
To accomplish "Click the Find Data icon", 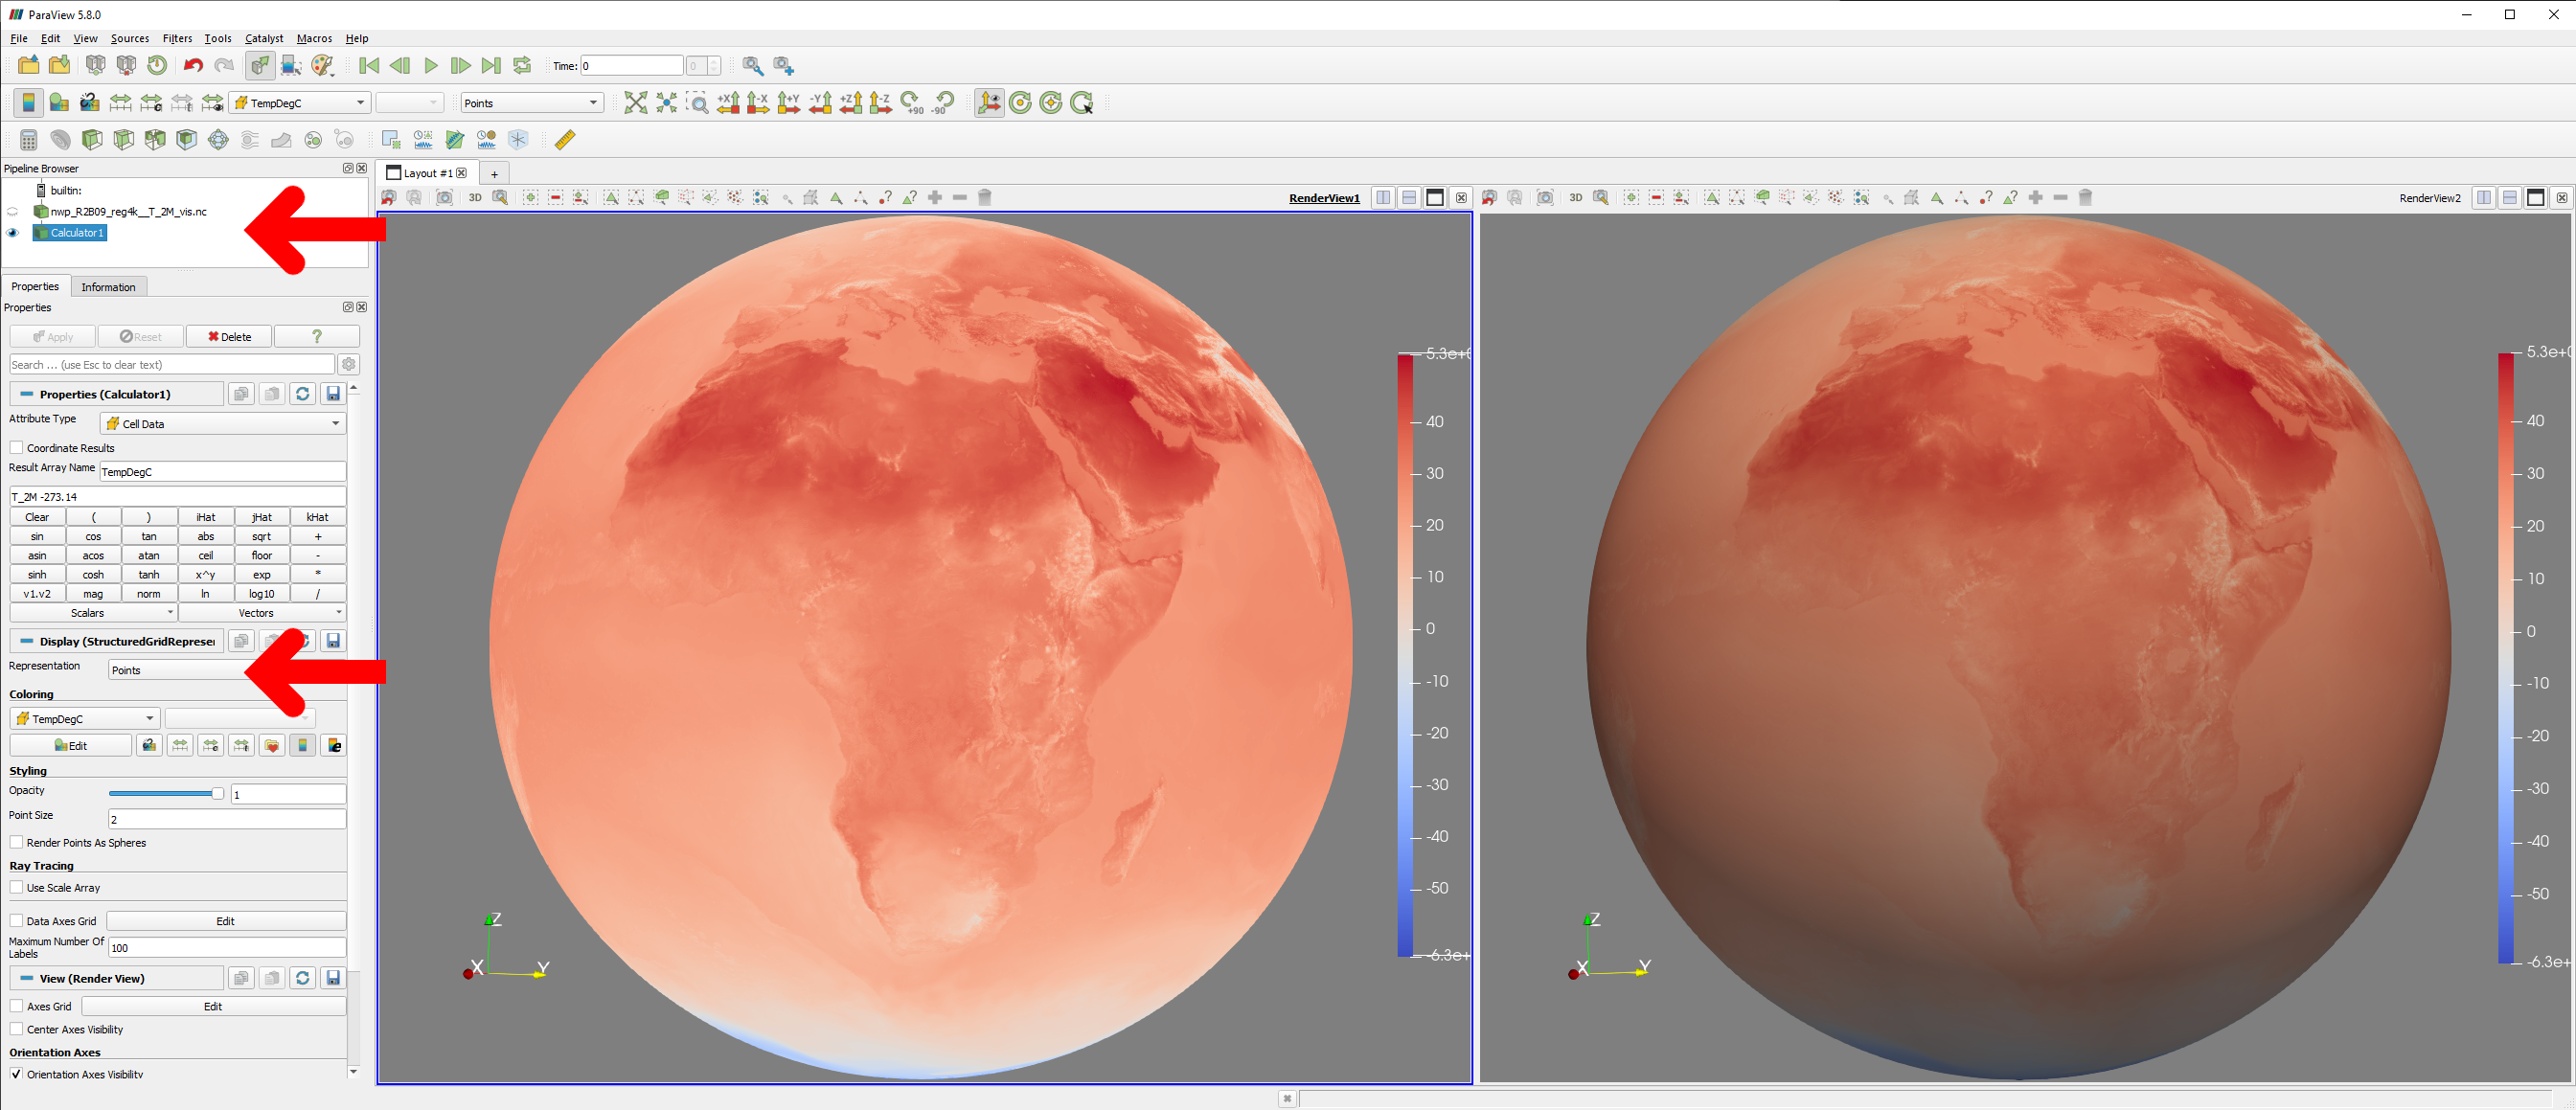I will (x=753, y=66).
